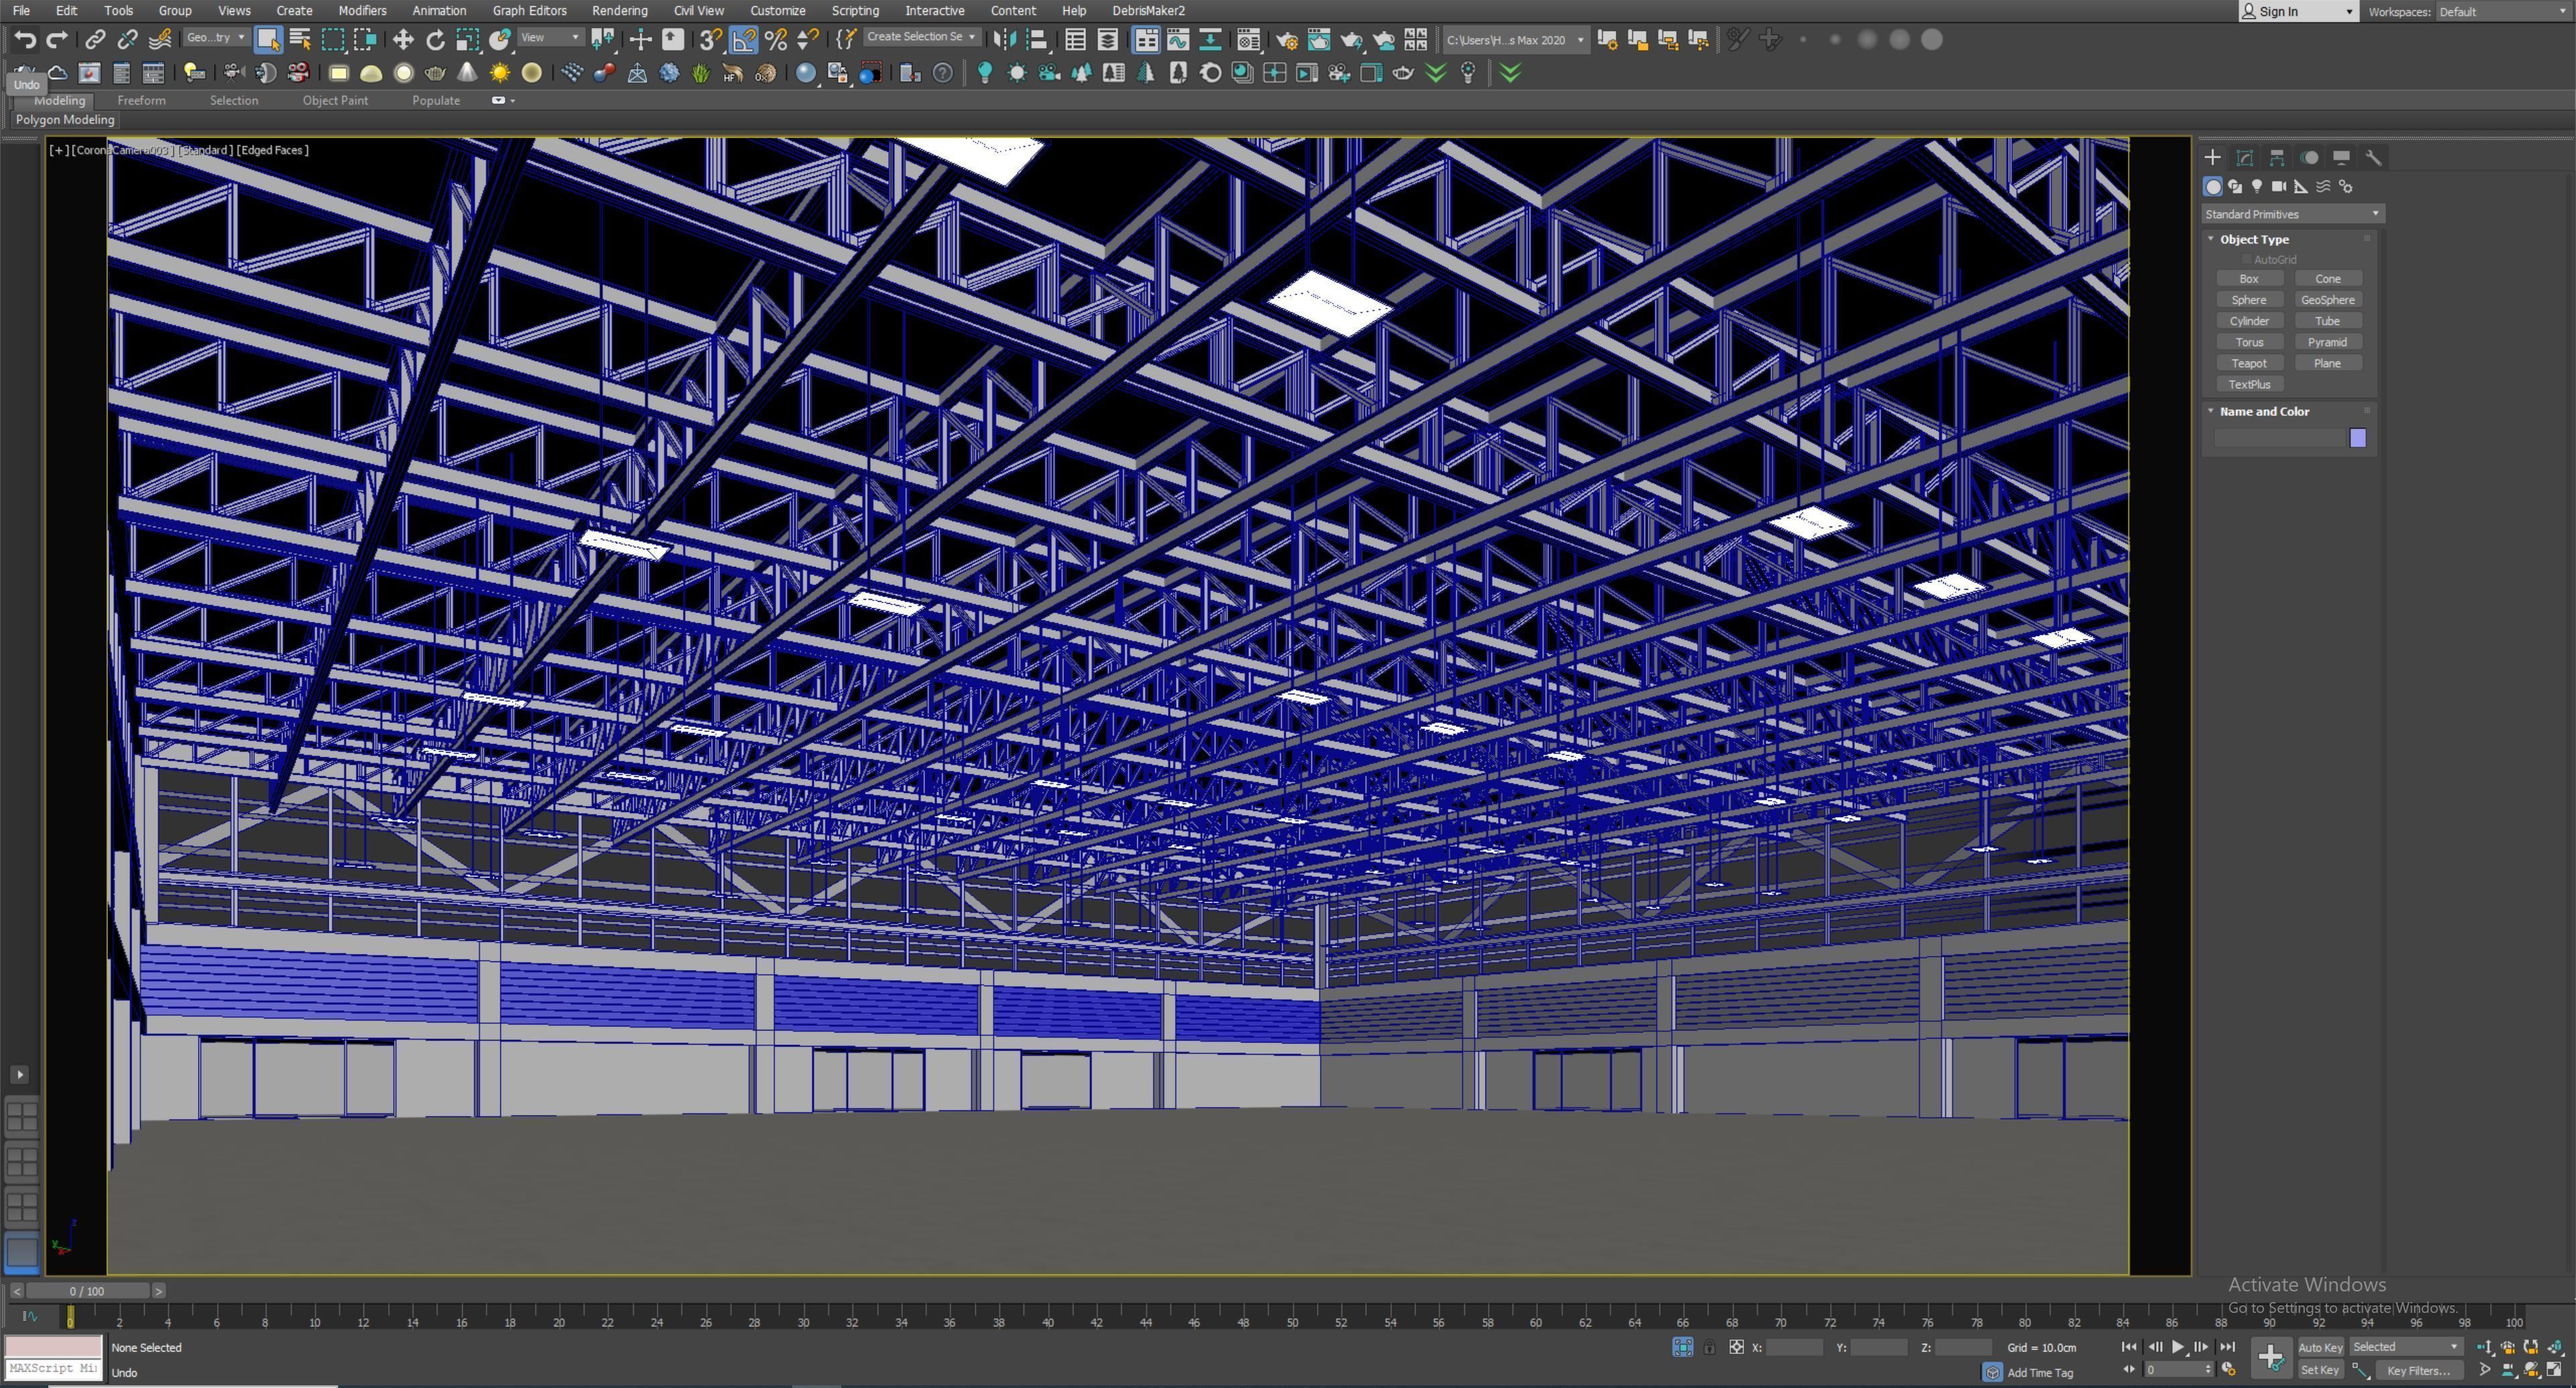The image size is (2576, 1388).
Task: Click the Set Key button
Action: (2320, 1371)
